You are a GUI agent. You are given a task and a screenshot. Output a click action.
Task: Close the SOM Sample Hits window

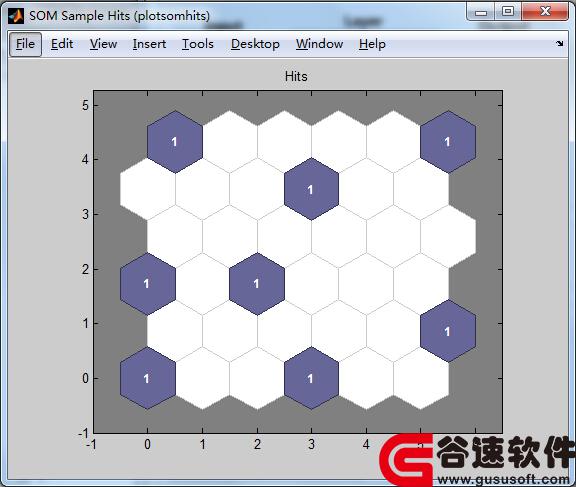tap(545, 12)
